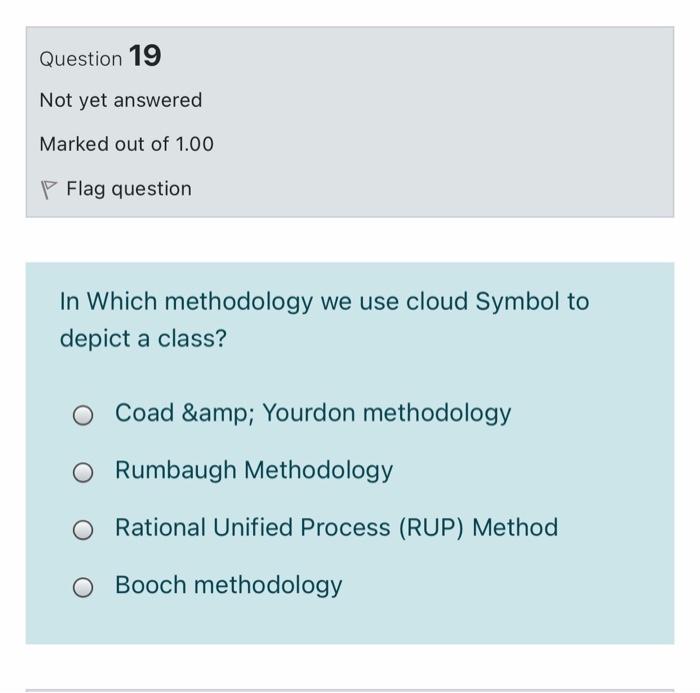This screenshot has width=700, height=693.
Task: Click the 'depict a class?' text line
Action: (x=143, y=339)
